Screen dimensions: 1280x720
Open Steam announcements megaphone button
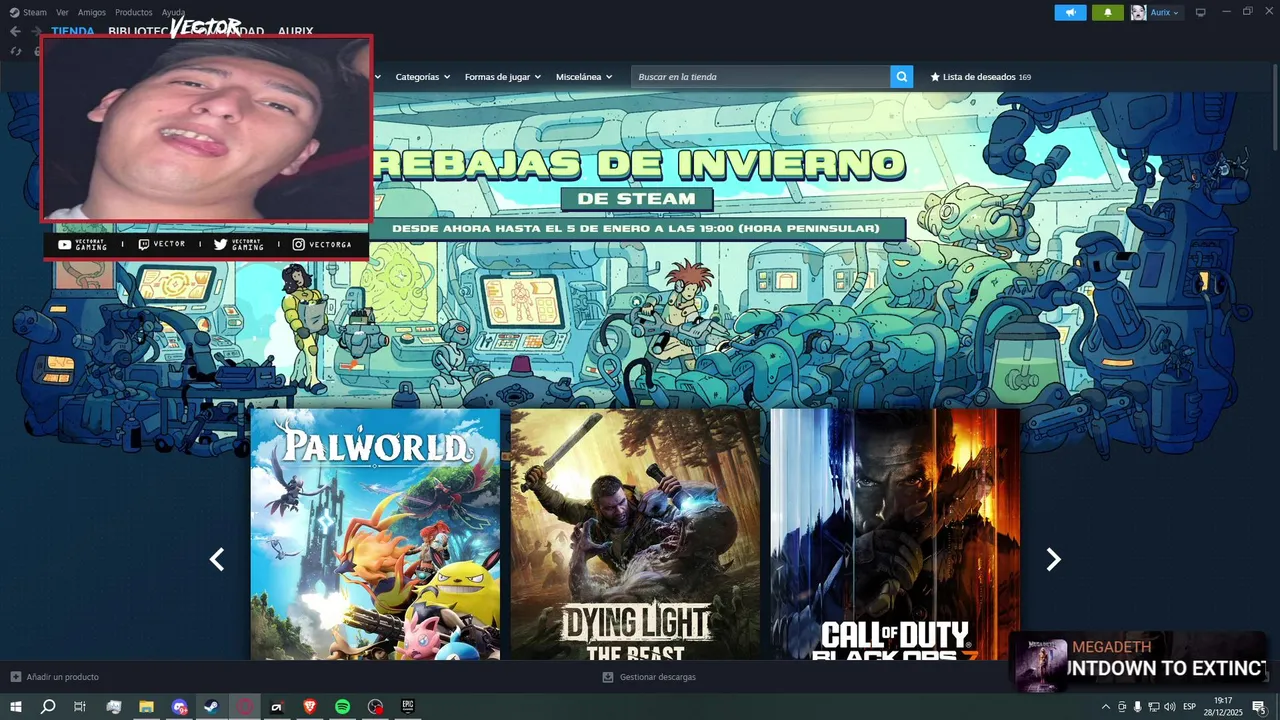coord(1070,13)
